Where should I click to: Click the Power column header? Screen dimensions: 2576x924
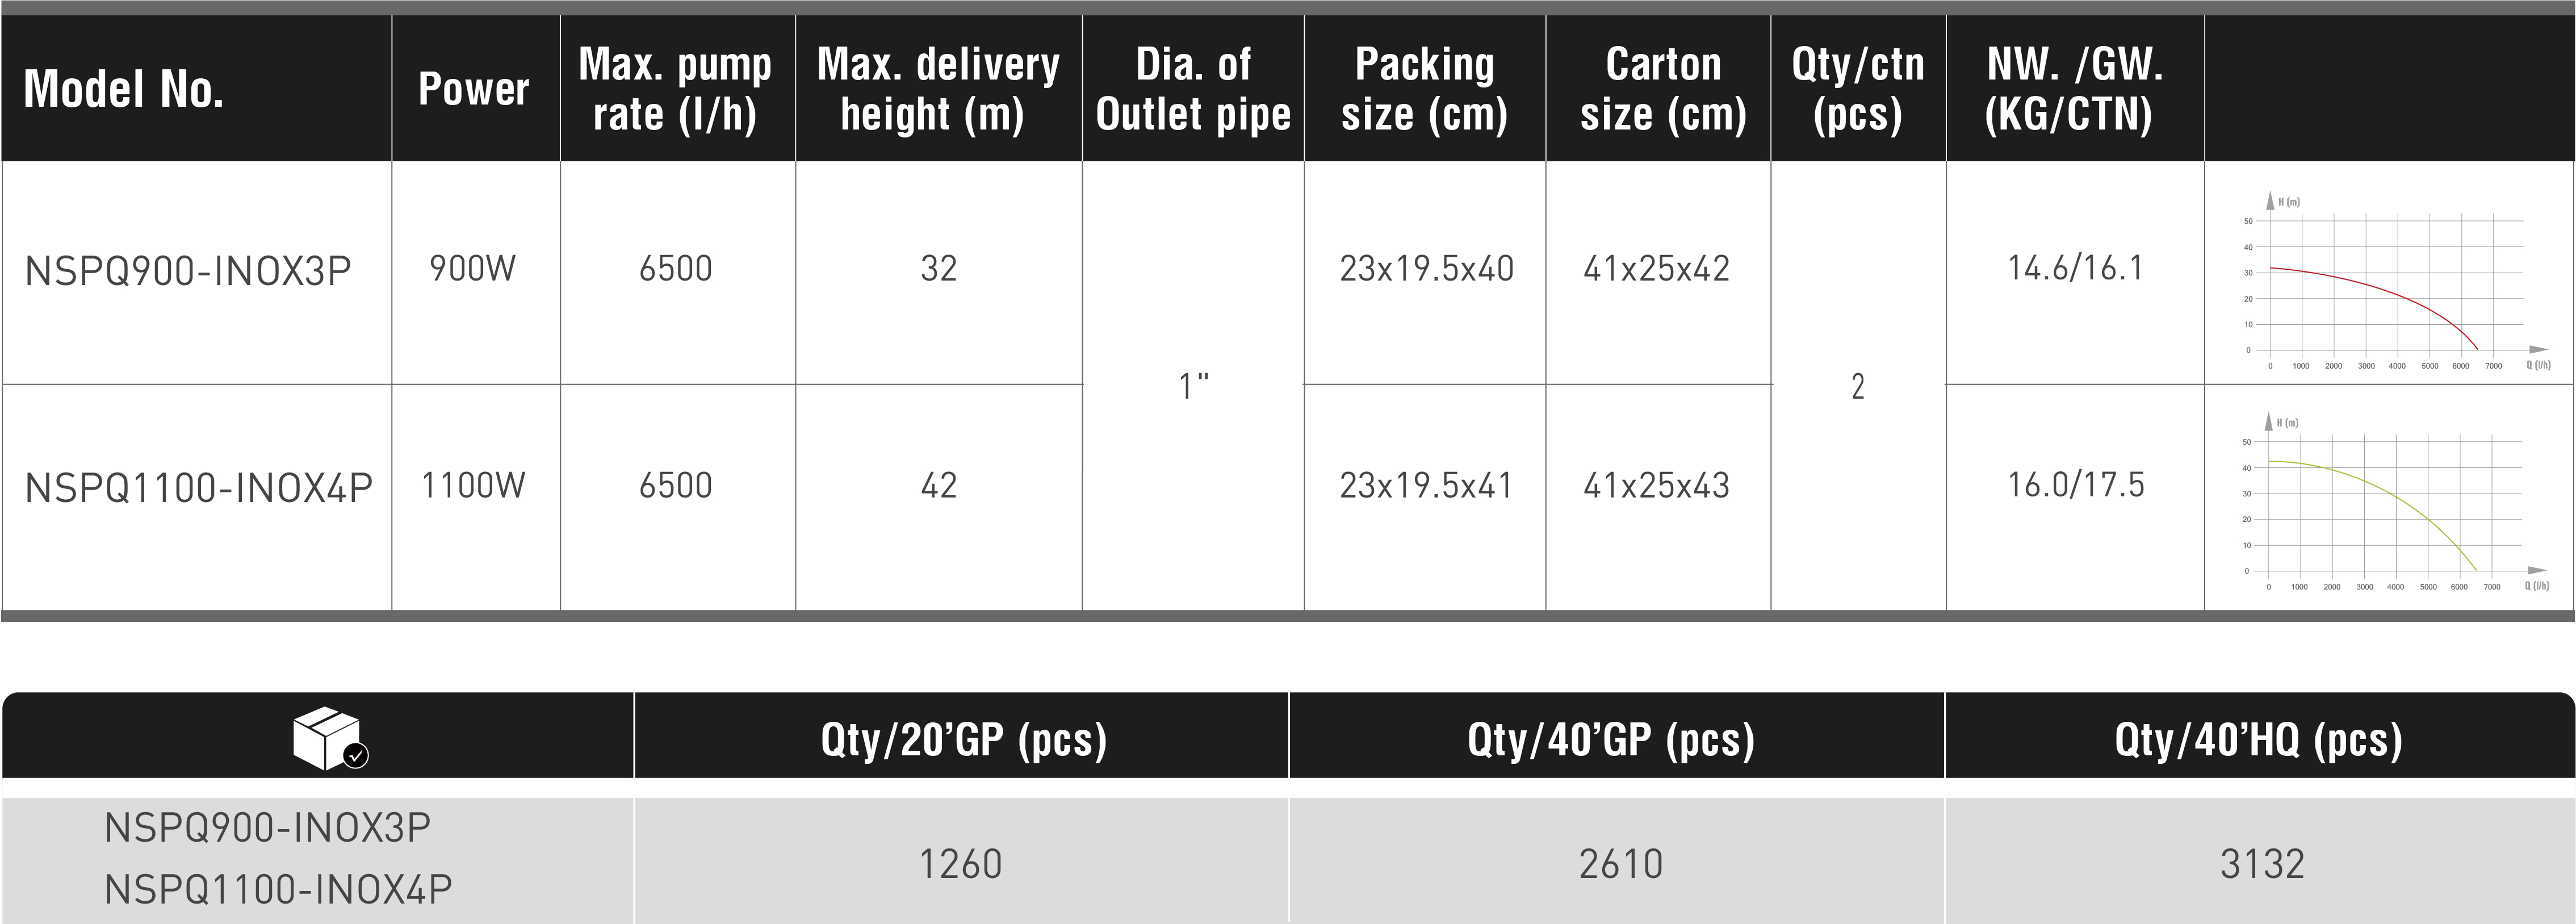(x=473, y=89)
